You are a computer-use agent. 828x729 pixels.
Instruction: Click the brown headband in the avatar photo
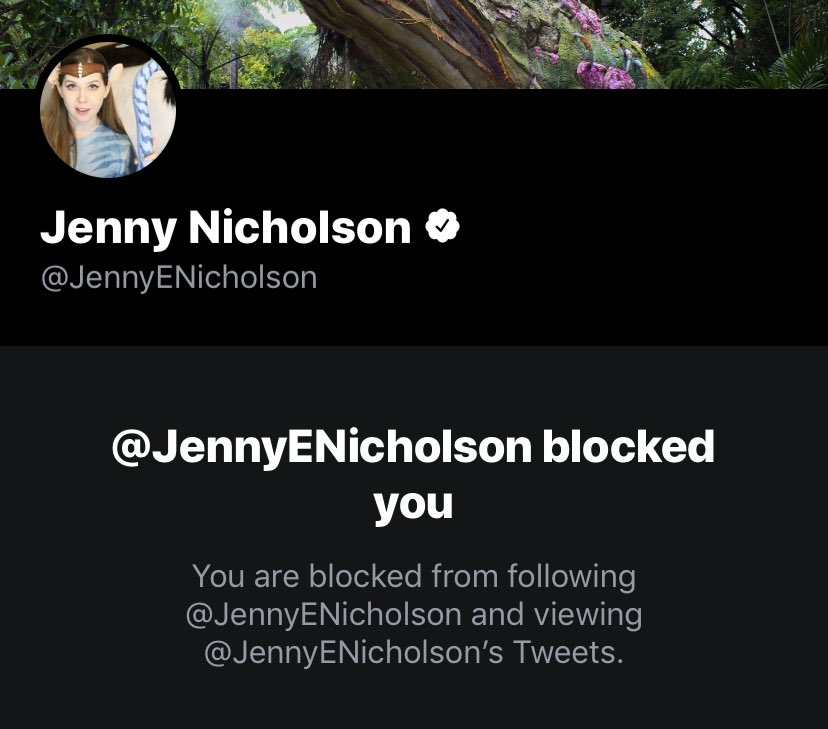coord(81,70)
